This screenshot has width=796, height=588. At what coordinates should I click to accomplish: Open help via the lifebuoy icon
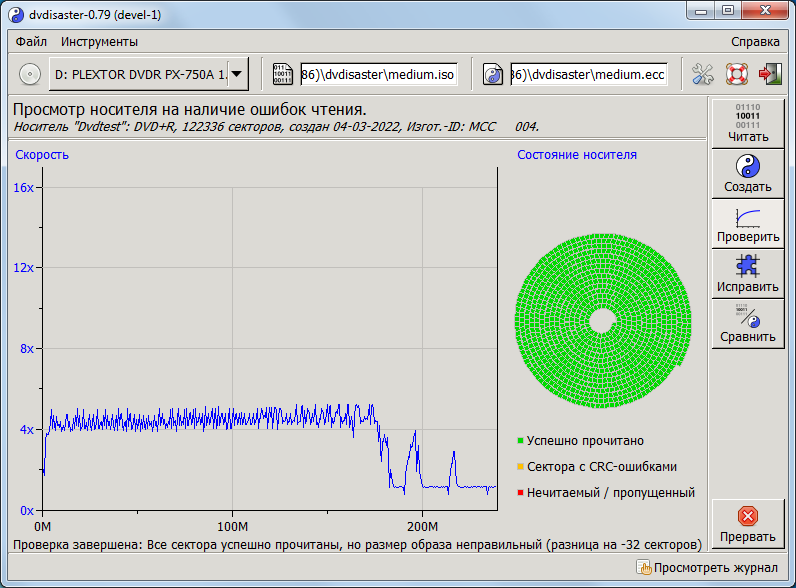point(737,74)
